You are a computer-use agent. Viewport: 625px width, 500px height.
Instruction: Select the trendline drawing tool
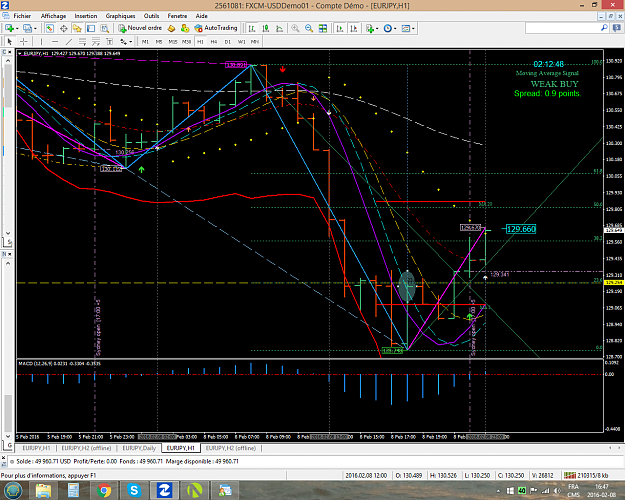[69, 41]
